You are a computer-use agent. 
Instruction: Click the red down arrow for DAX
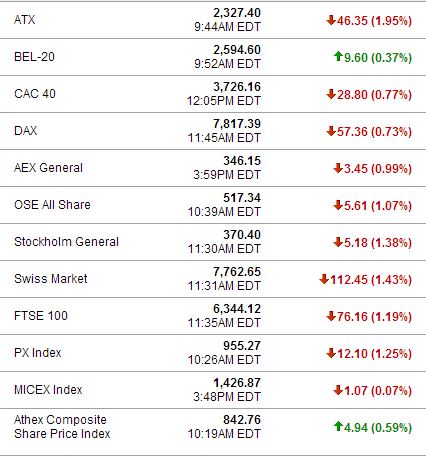click(331, 131)
